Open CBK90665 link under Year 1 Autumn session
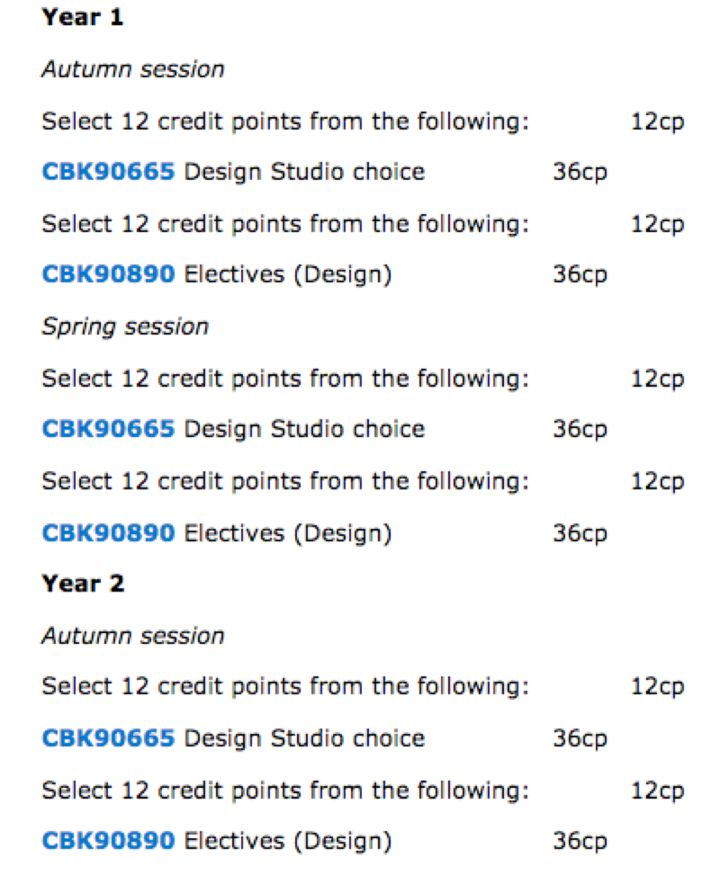The width and height of the screenshot is (720, 876). 108,172
